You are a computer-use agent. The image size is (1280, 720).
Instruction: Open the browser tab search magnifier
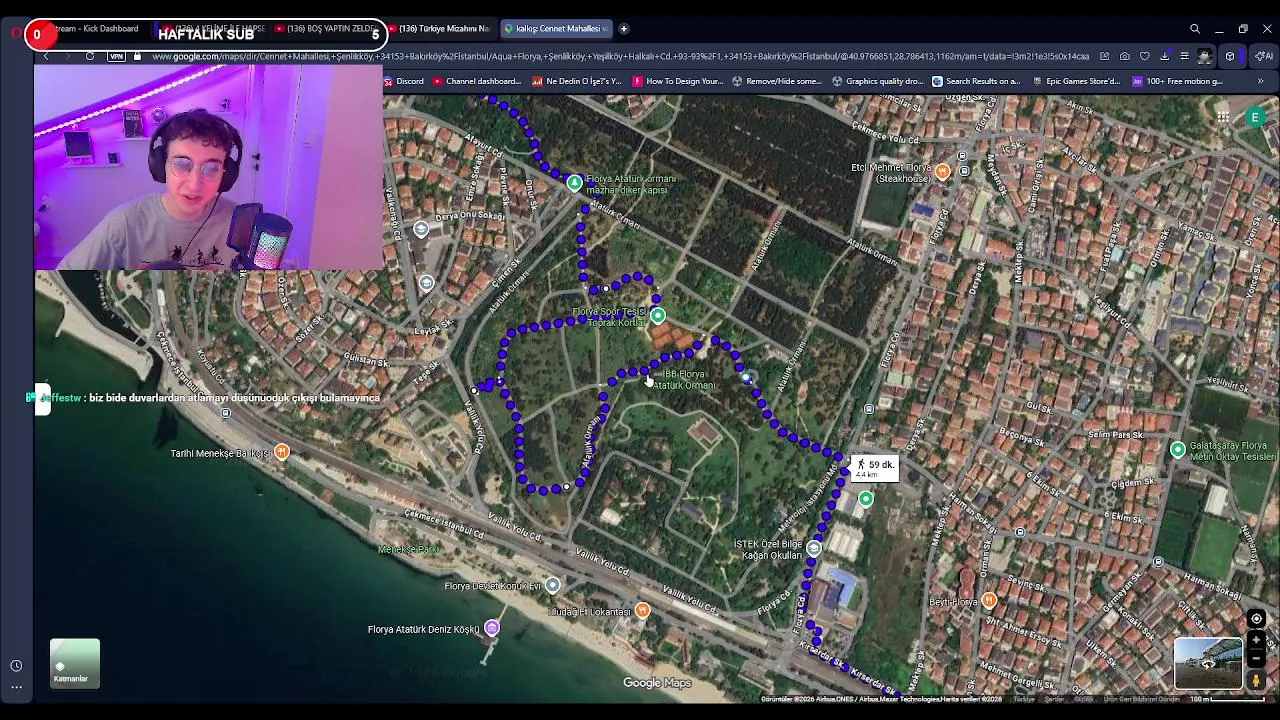[x=1195, y=29]
